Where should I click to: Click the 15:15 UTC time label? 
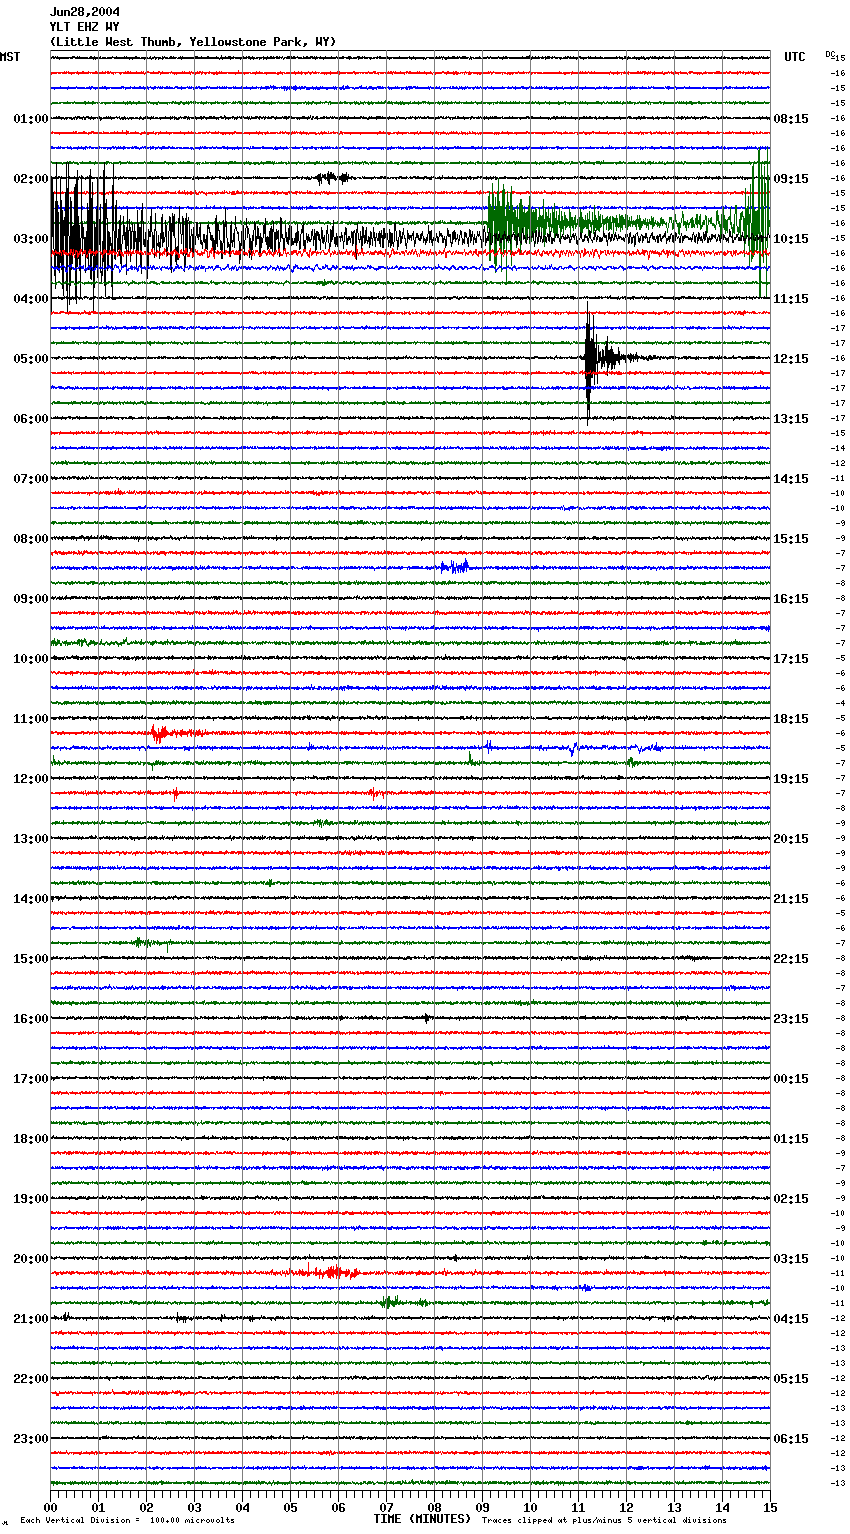(791, 539)
